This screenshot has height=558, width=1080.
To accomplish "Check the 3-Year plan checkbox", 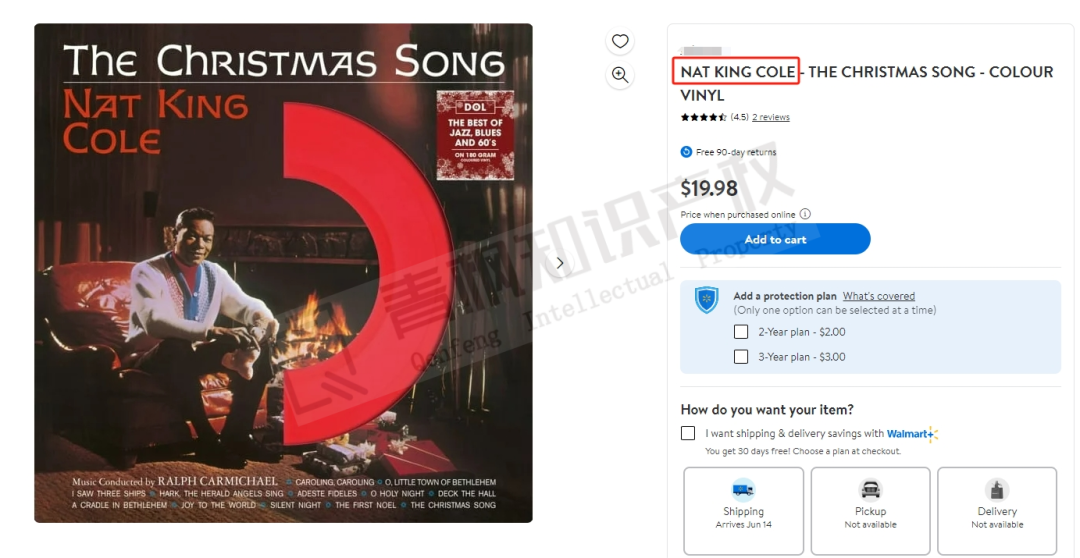I will pyautogui.click(x=741, y=357).
